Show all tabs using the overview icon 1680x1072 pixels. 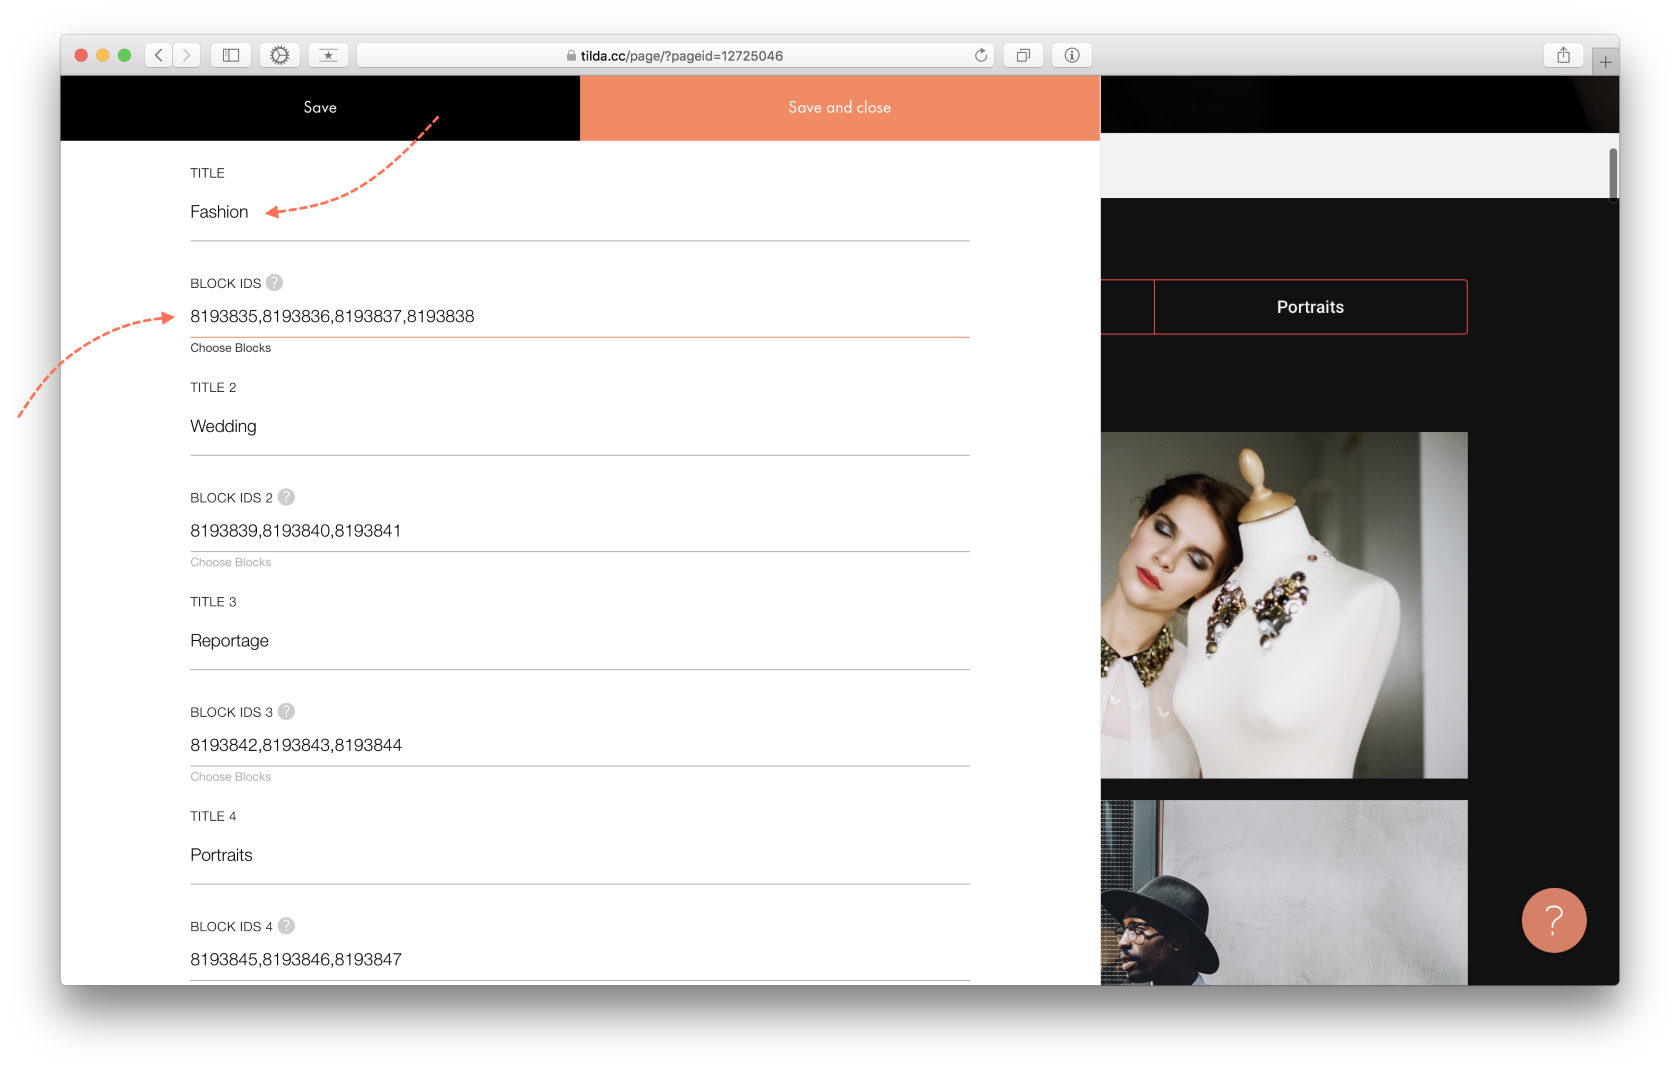[1022, 55]
